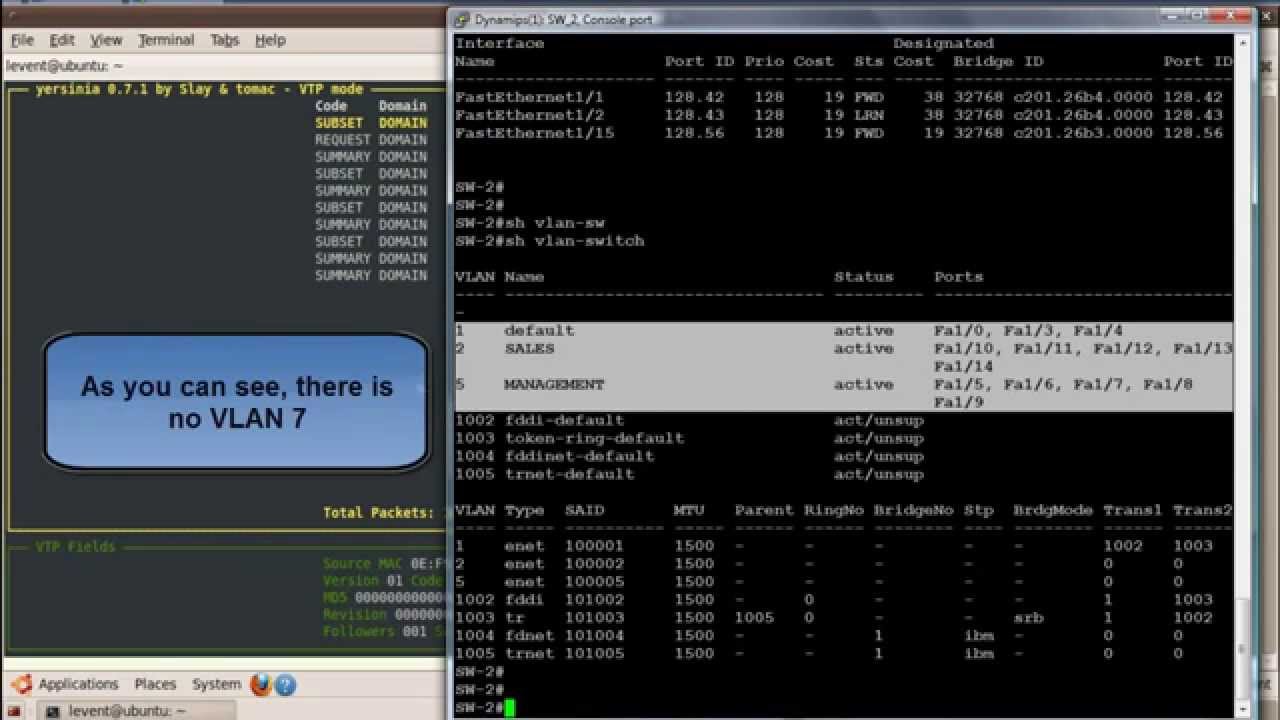Click the 'srb' bridge mode value
This screenshot has height=720, width=1280.
tap(1028, 618)
